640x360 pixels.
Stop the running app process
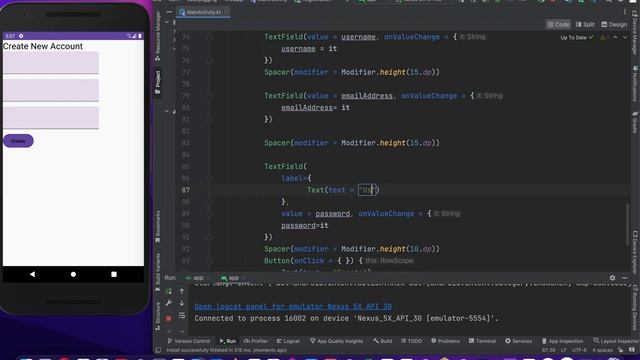point(169,318)
